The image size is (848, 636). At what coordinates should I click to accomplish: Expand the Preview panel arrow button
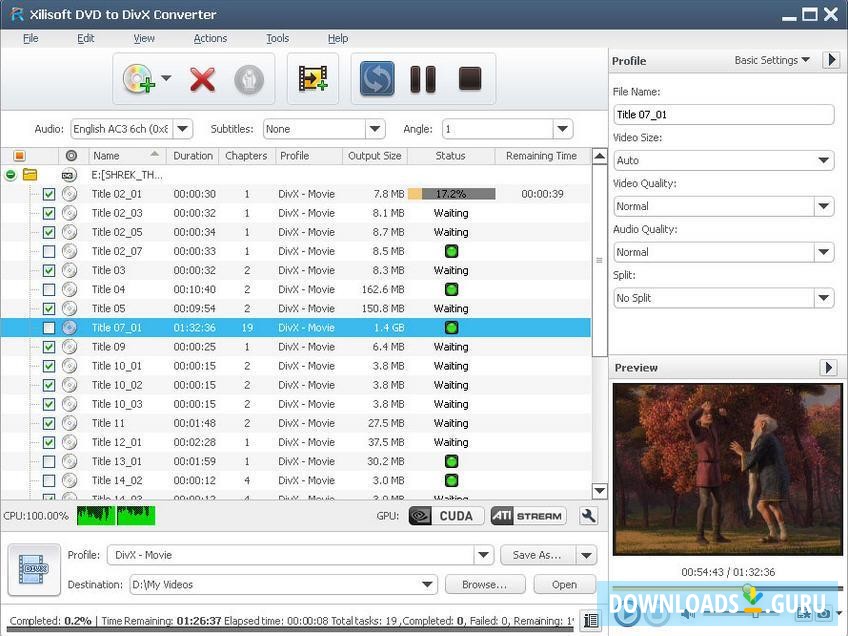(x=828, y=368)
